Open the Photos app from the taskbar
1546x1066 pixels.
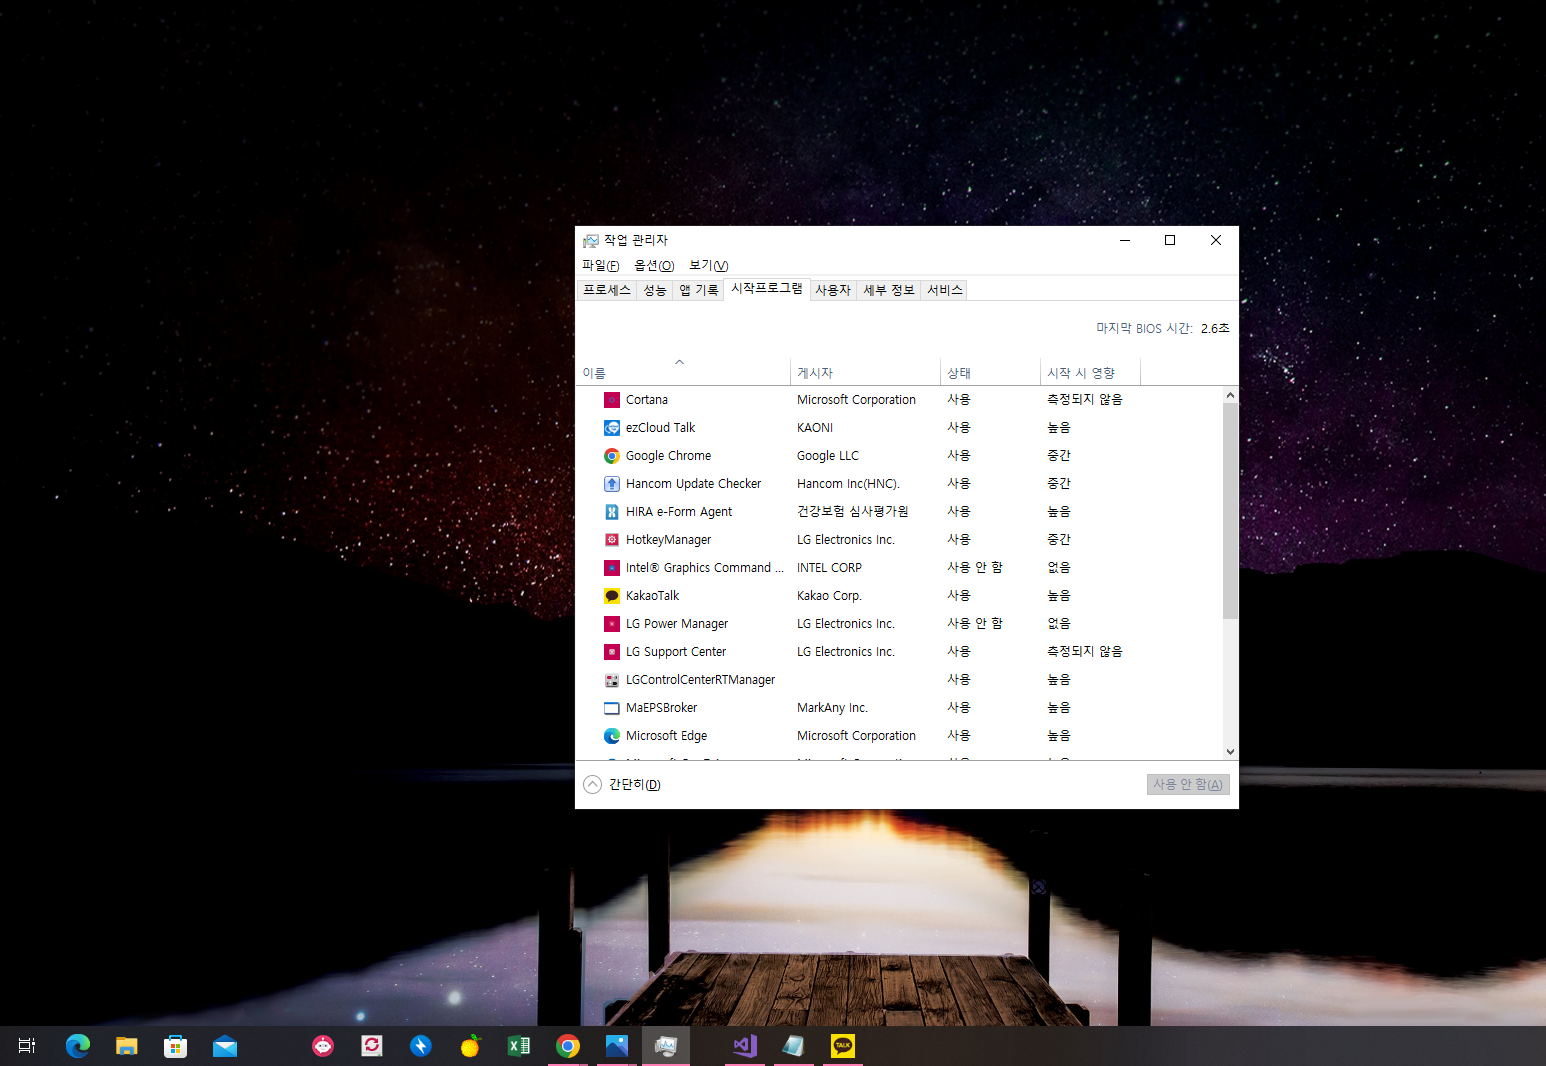[617, 1046]
